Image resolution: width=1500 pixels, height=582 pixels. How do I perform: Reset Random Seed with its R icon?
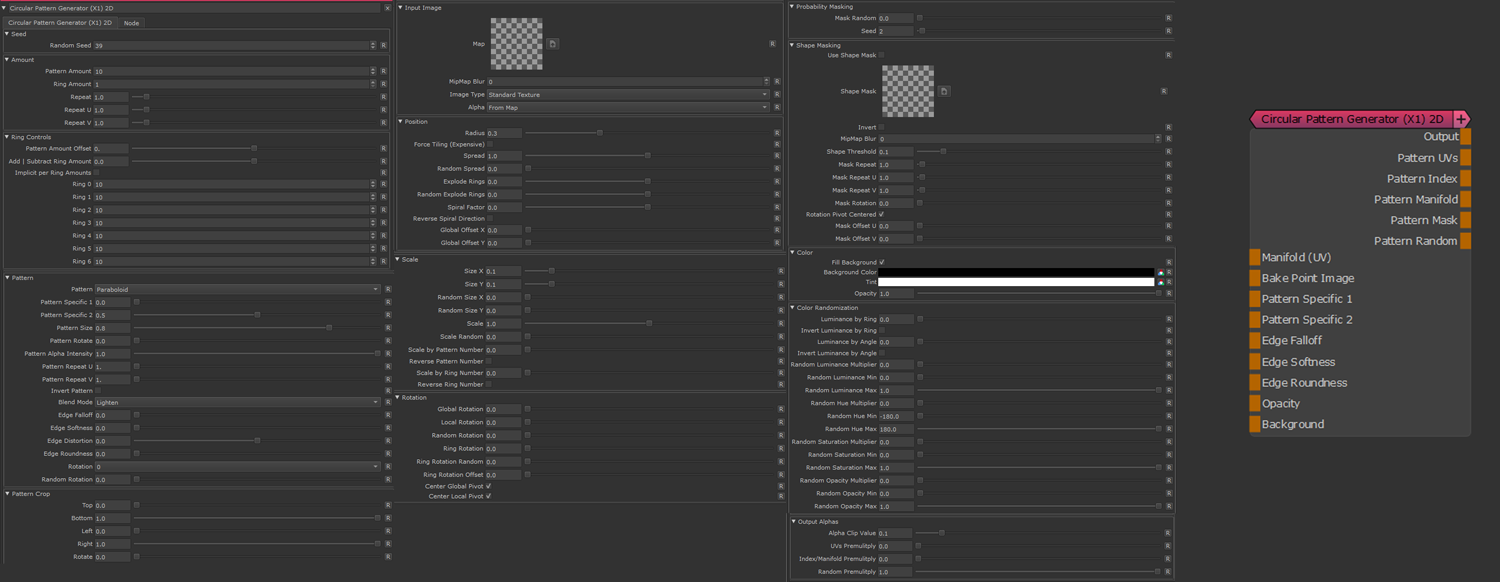tap(384, 46)
